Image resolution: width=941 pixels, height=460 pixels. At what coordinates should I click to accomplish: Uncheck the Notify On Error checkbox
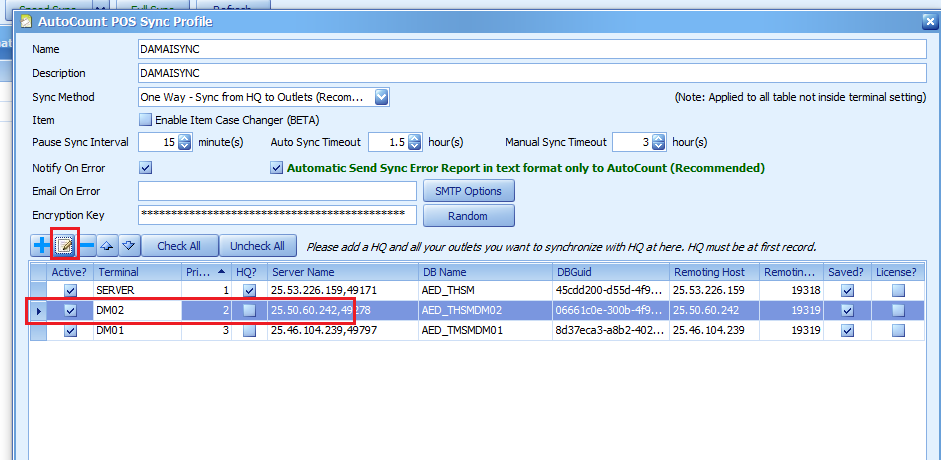point(146,168)
